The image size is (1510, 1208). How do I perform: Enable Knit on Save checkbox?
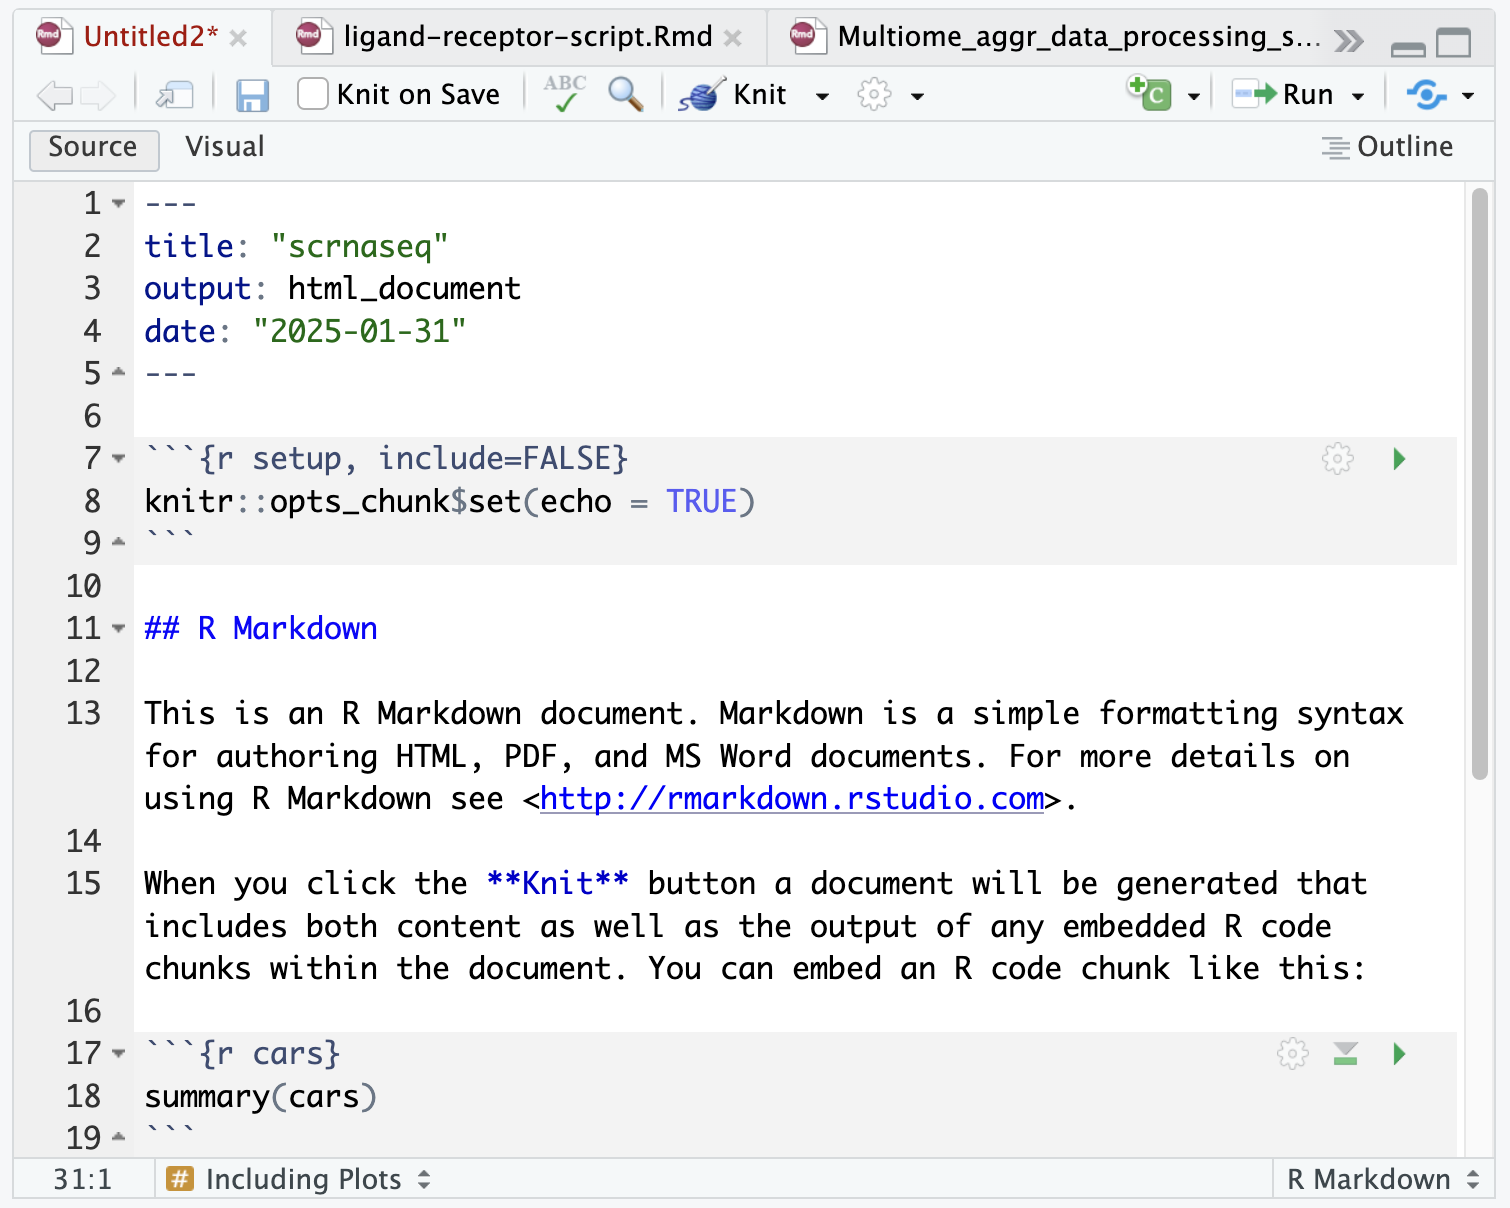pos(313,94)
